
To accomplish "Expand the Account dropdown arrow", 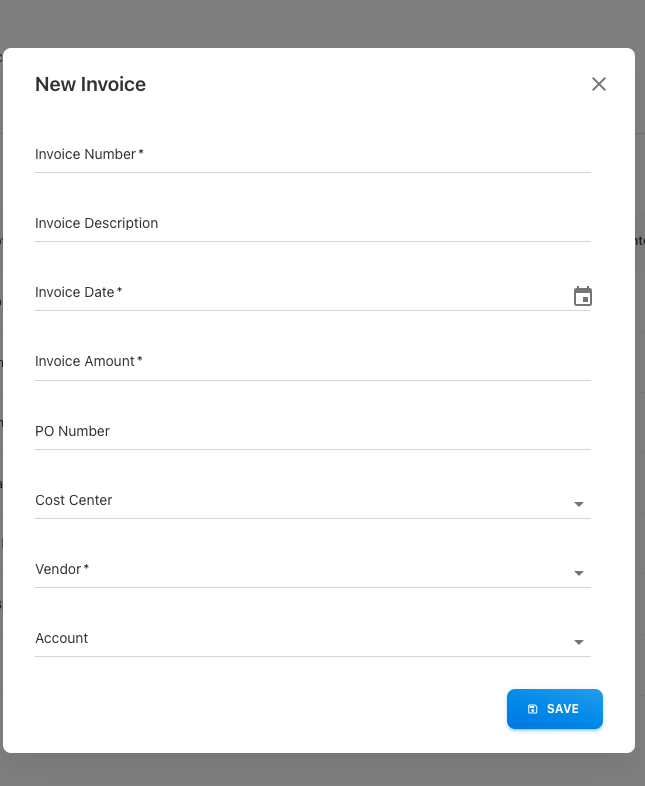I will (579, 642).
